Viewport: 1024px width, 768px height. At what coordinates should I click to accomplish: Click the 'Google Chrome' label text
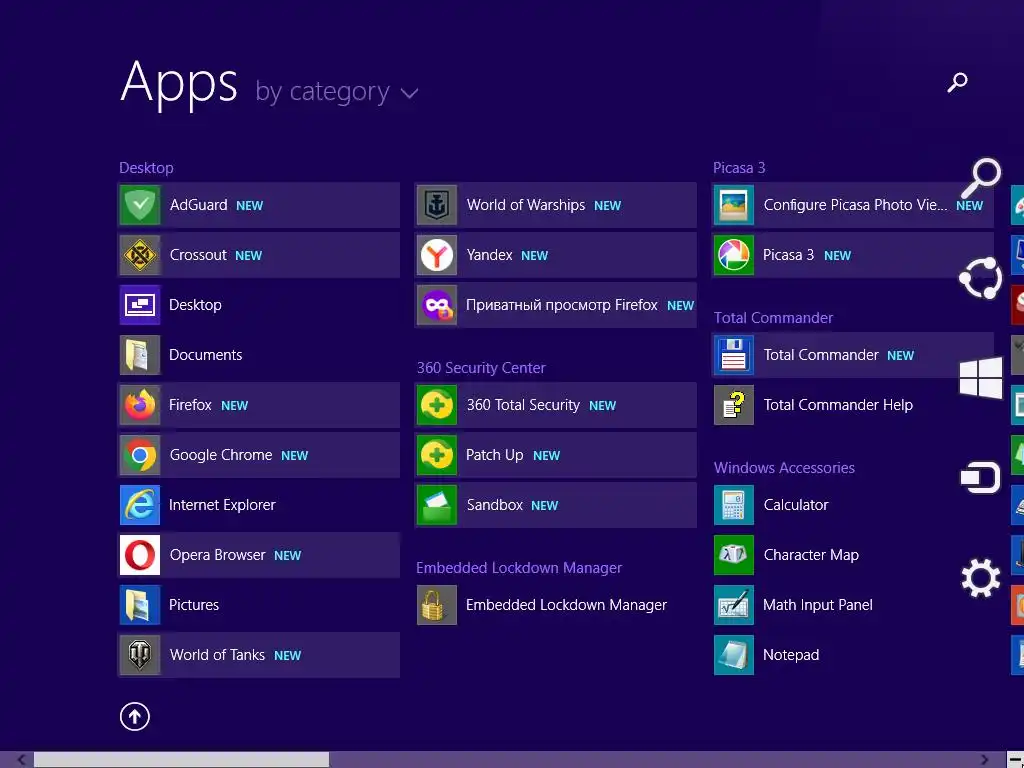tap(221, 455)
